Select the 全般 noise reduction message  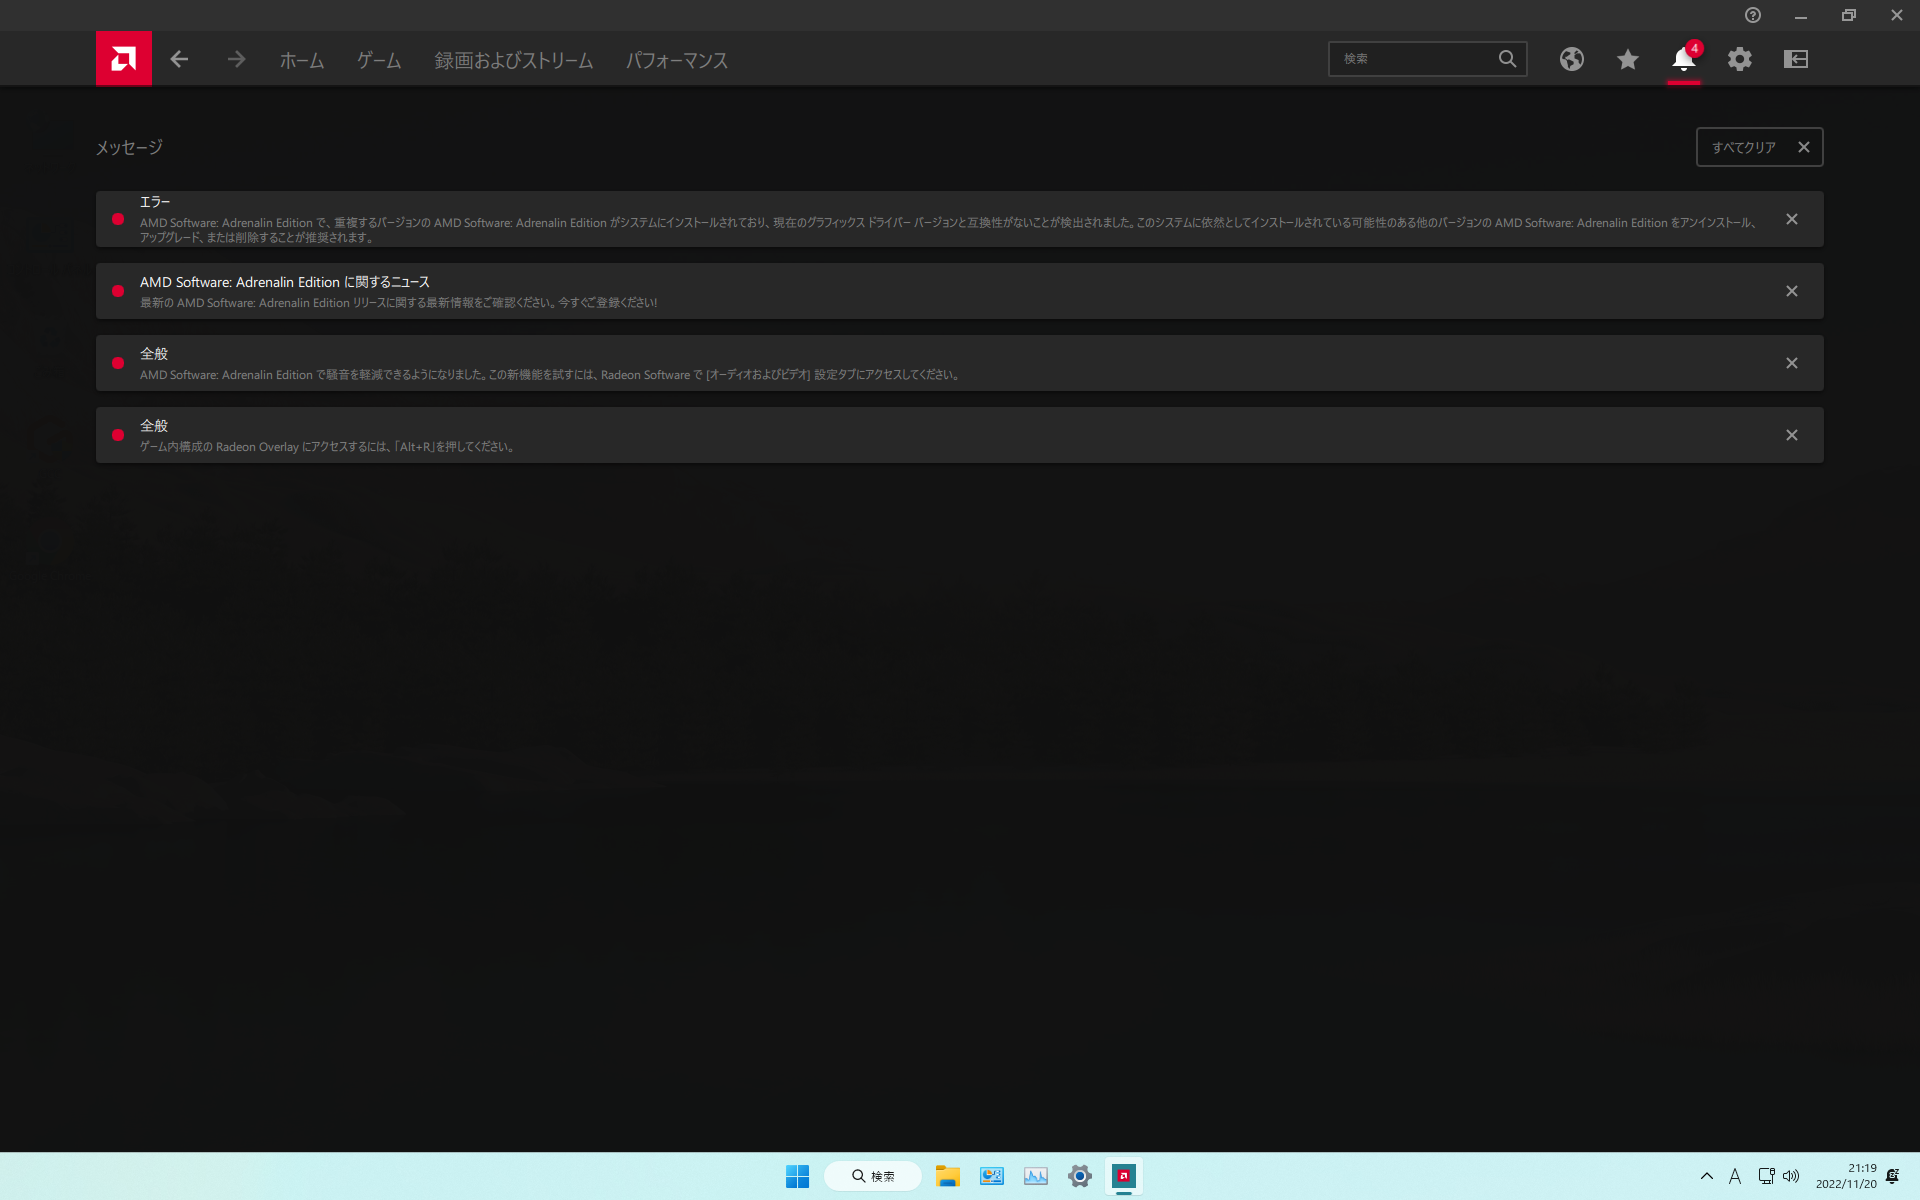click(960, 363)
